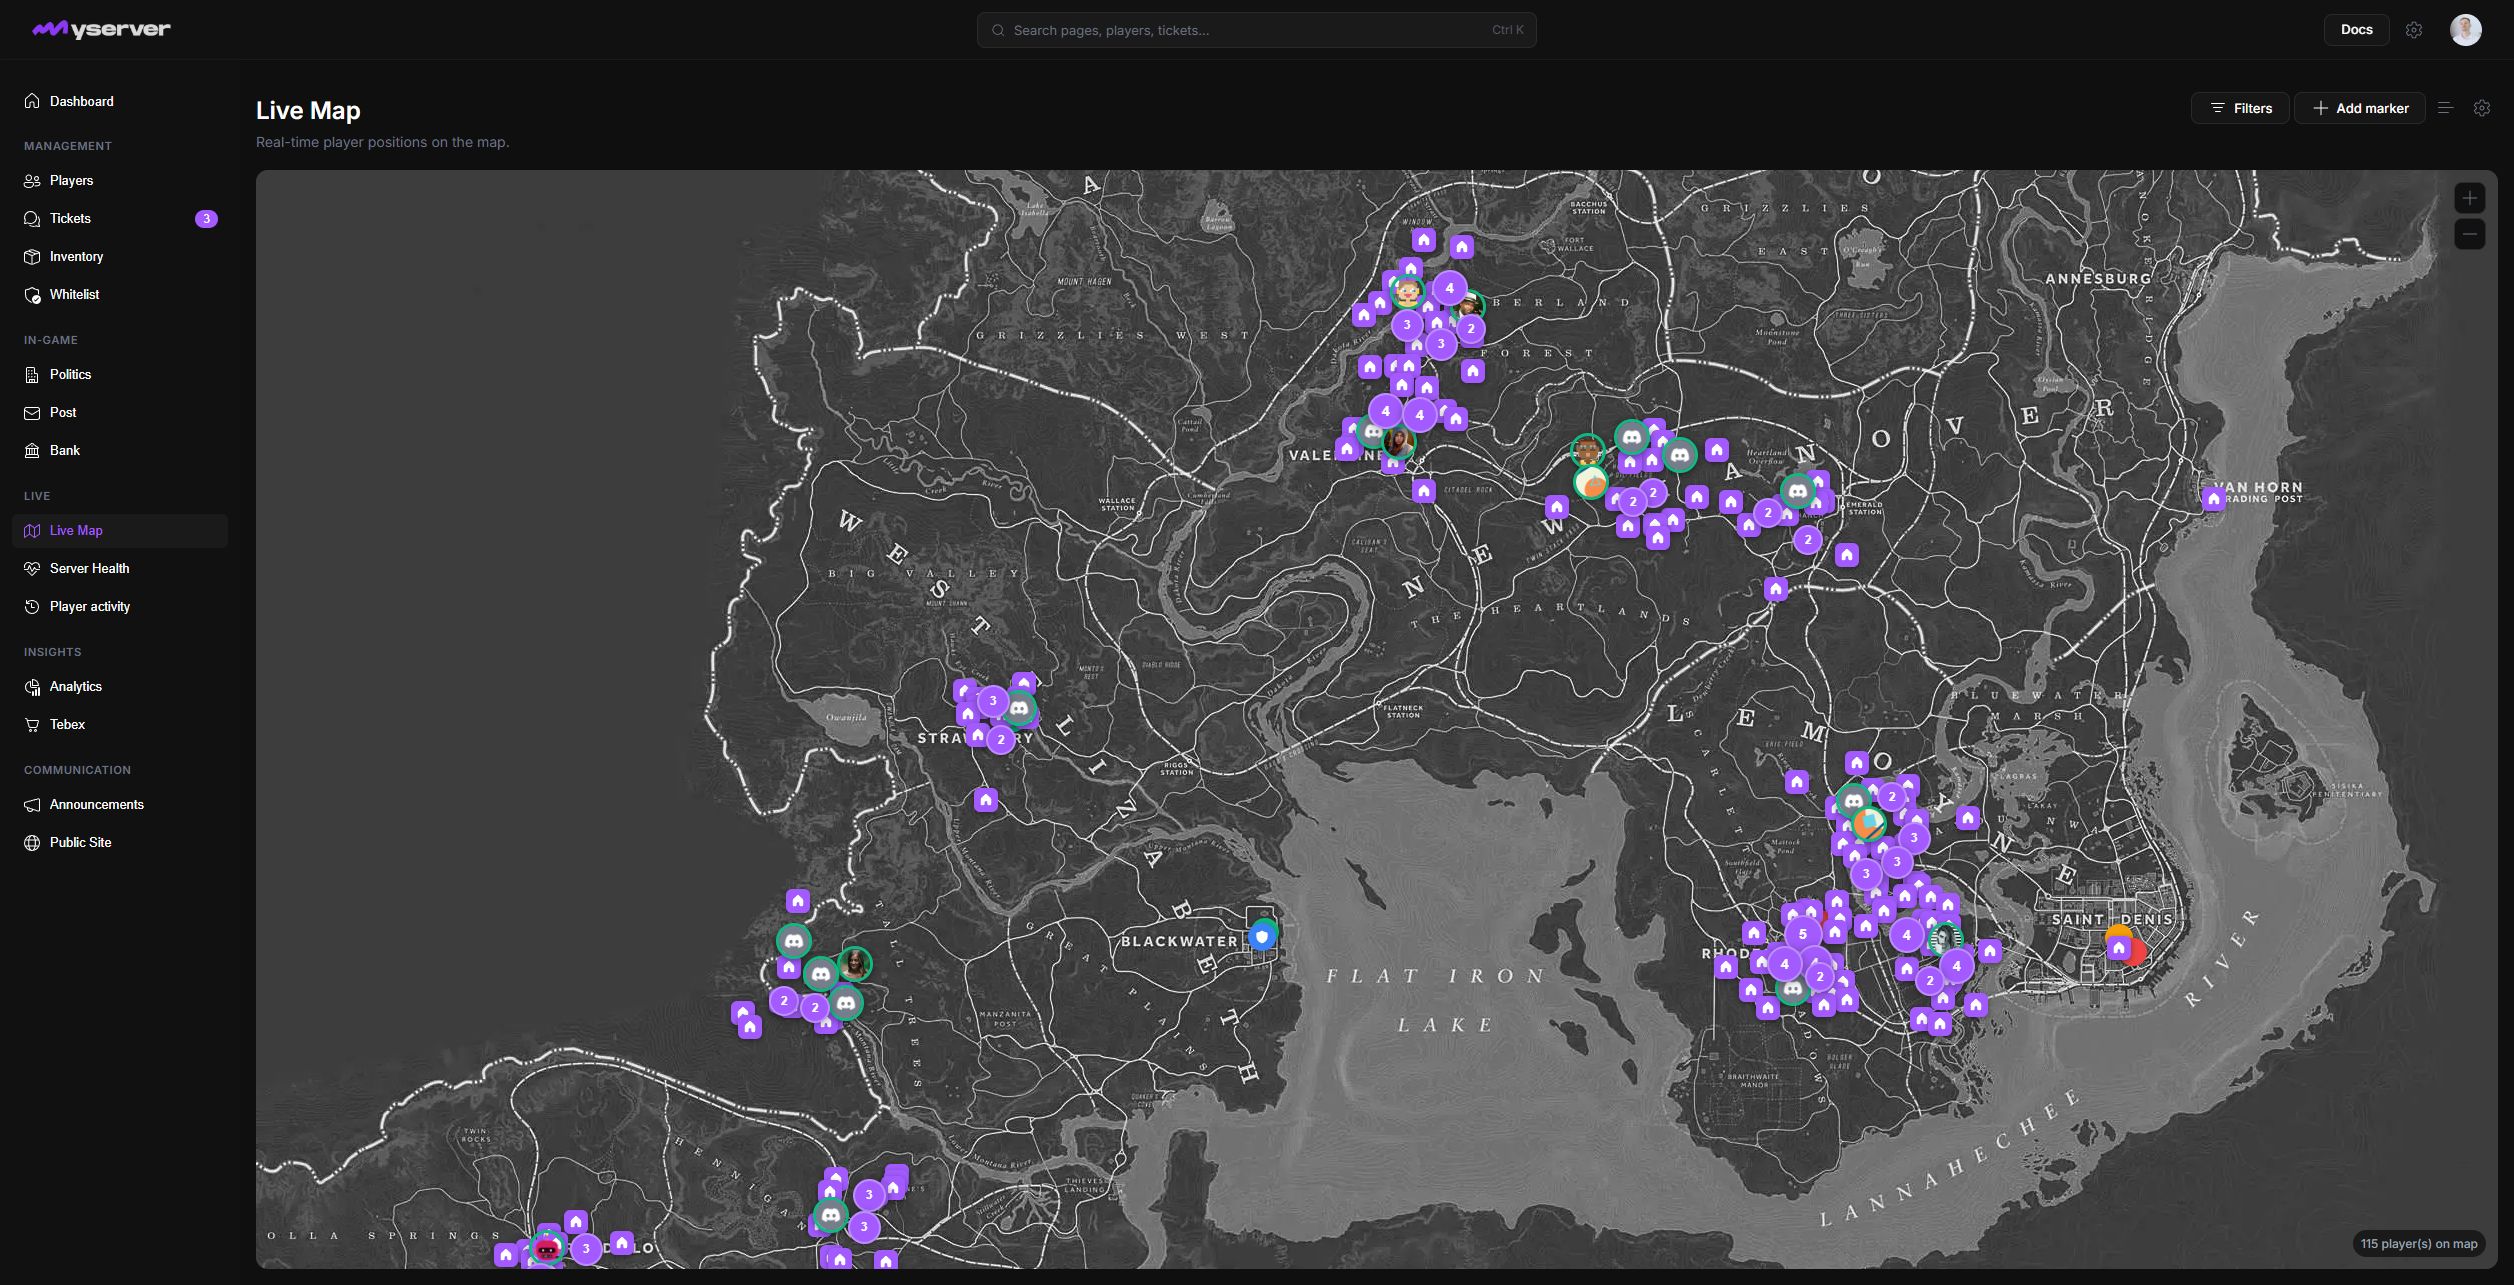Click the Public Site globe icon
The image size is (2514, 1285).
32,842
